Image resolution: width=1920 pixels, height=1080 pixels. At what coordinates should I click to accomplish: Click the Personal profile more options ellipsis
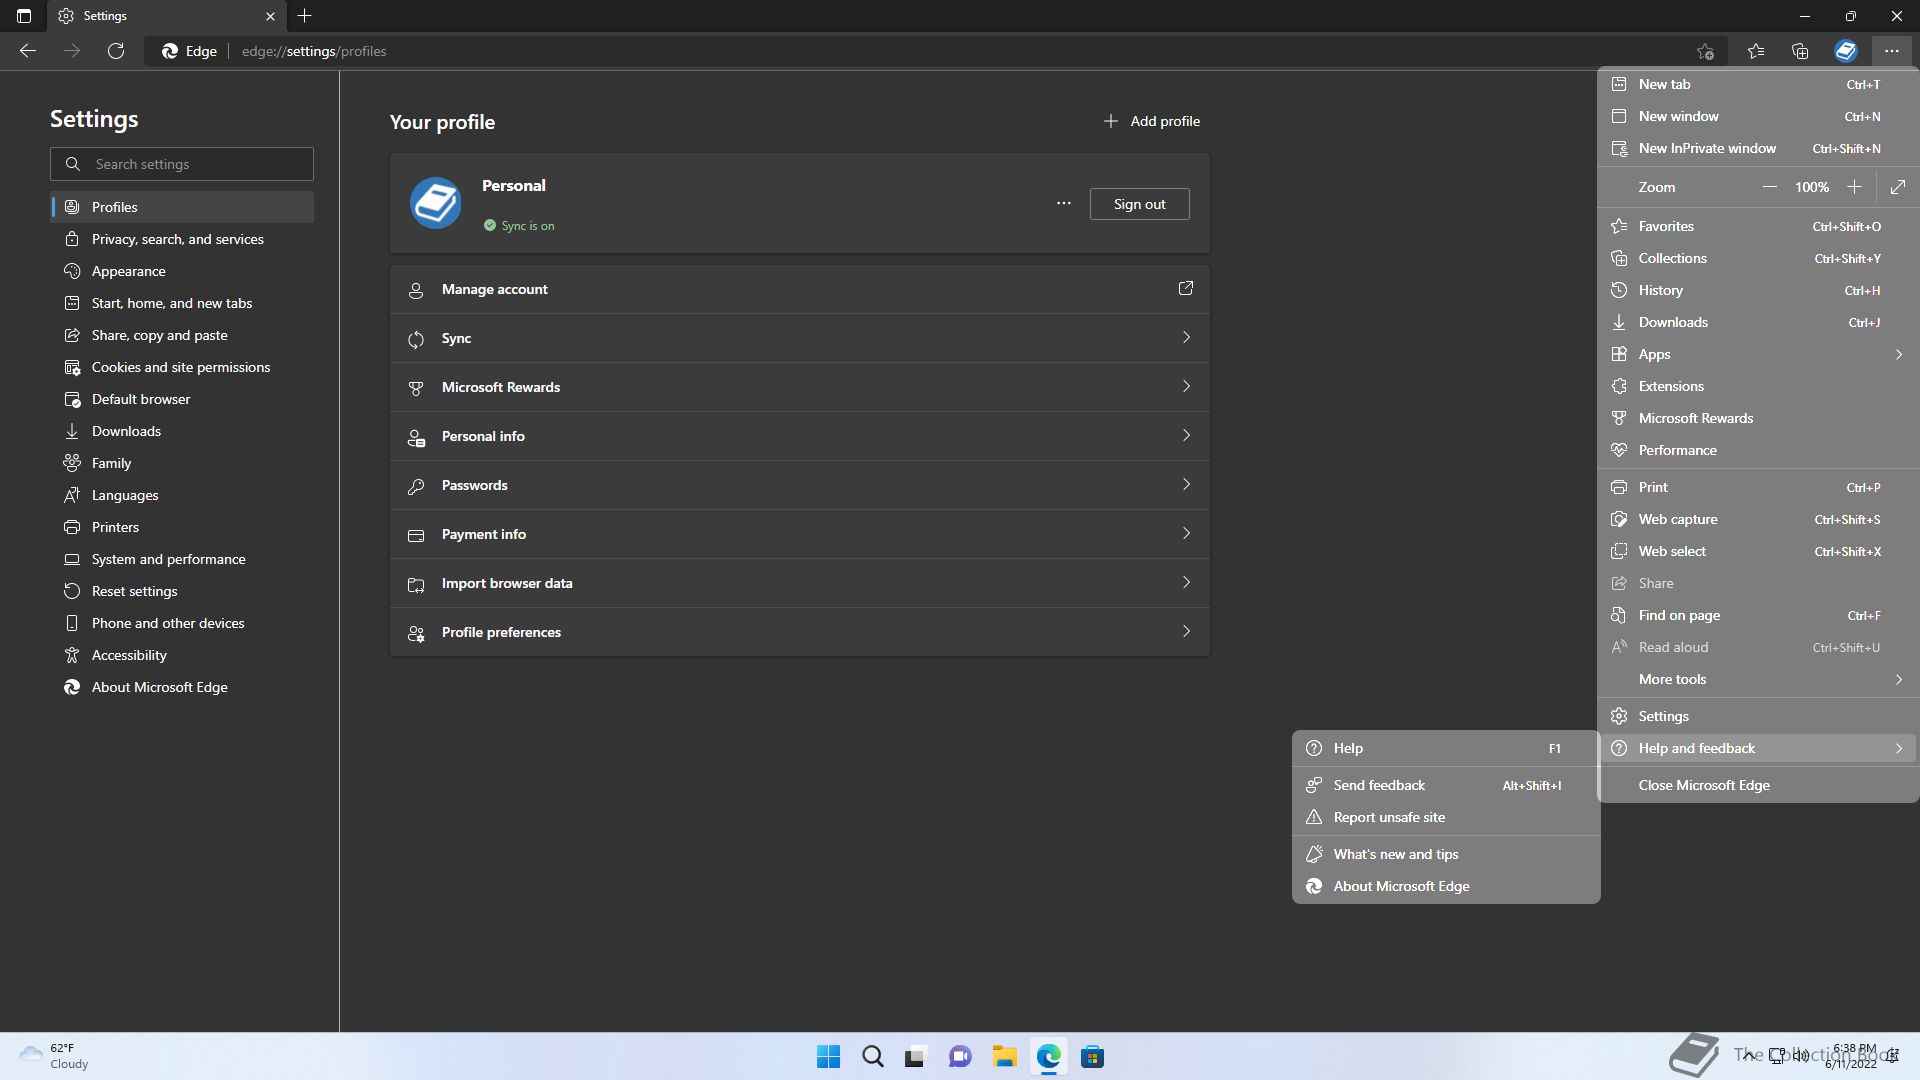click(1064, 204)
